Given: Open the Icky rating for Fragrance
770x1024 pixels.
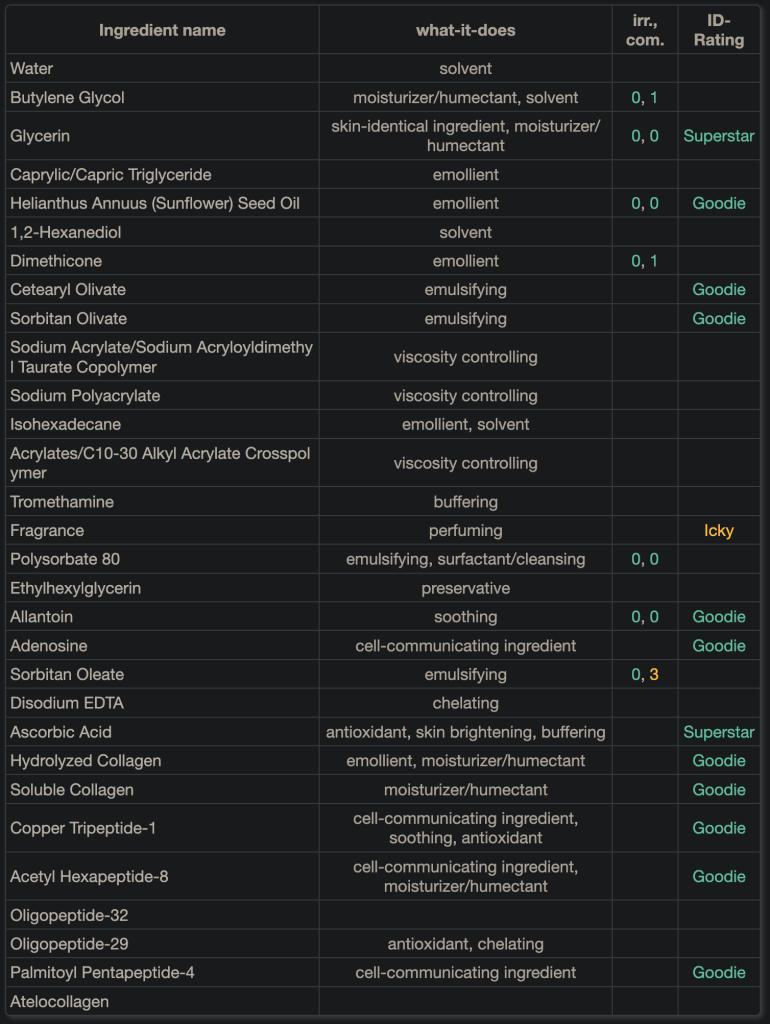Looking at the screenshot, I should point(718,531).
